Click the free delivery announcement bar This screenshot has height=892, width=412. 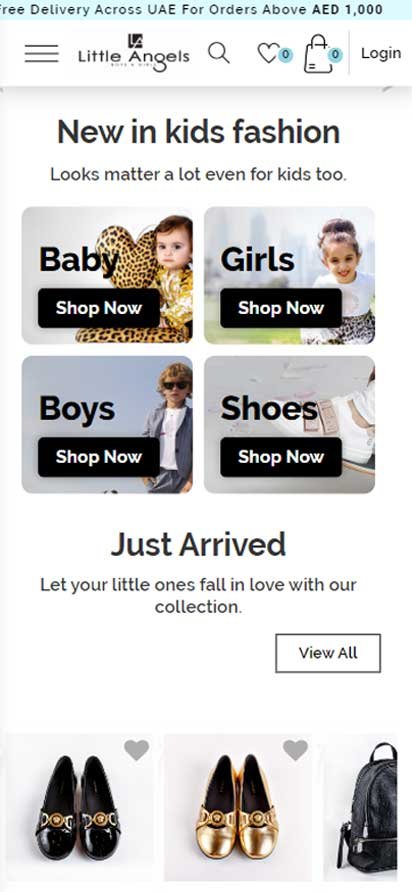(x=206, y=10)
